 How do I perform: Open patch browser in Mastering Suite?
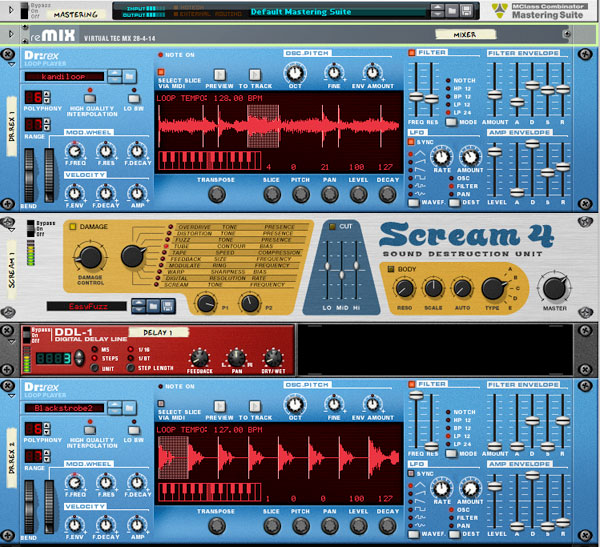[x=452, y=11]
